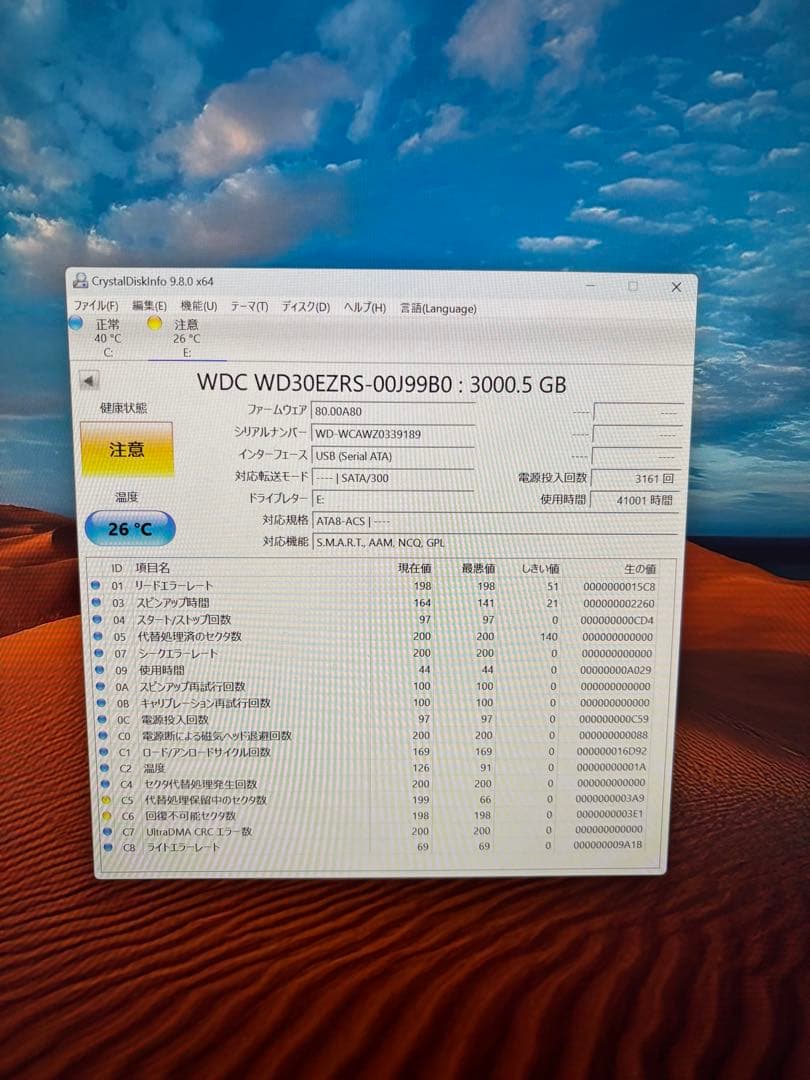Click the yellow 注意 health status button

point(127,449)
